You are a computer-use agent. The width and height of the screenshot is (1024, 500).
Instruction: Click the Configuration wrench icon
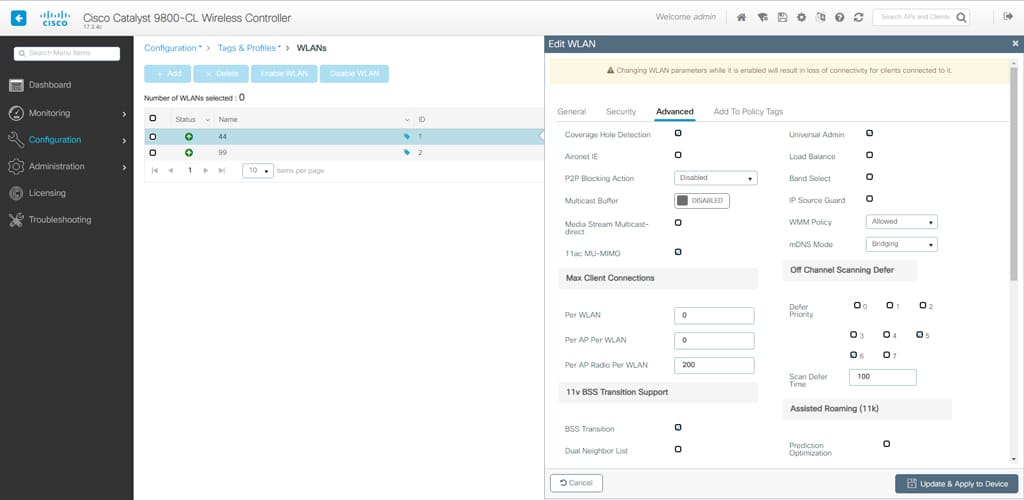[x=16, y=140]
